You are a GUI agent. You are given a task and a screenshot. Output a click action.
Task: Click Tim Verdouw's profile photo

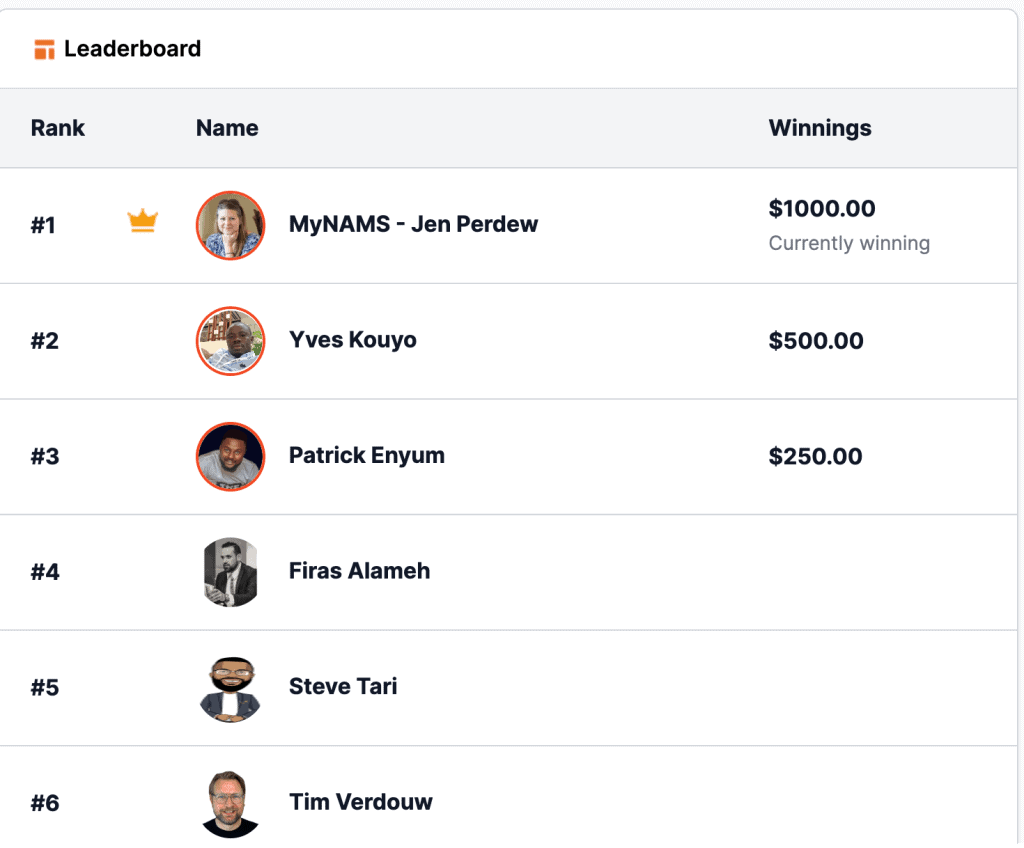(x=230, y=803)
